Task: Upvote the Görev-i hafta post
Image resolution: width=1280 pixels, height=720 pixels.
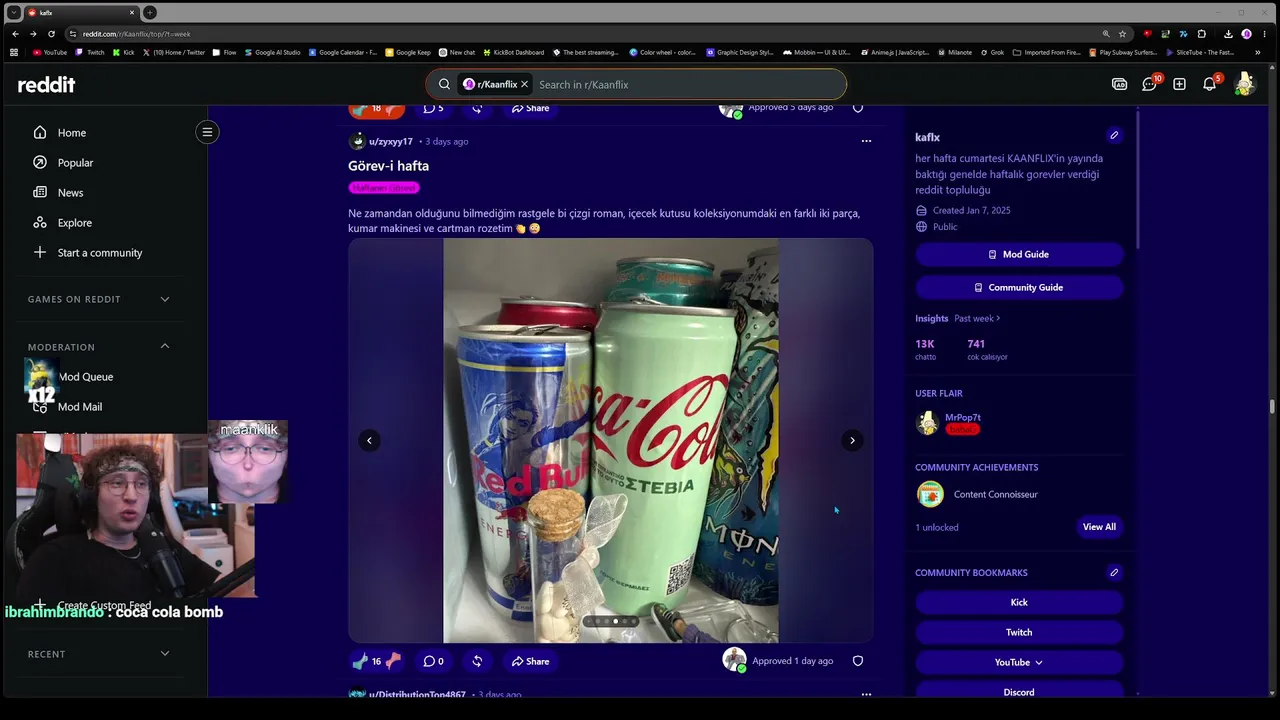Action: (x=361, y=661)
